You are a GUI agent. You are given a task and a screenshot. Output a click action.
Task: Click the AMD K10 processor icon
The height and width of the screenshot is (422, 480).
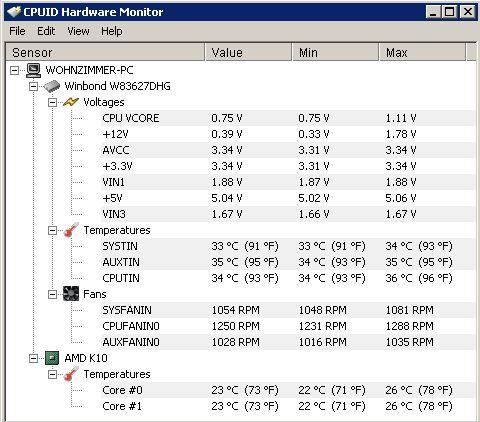tap(52, 358)
